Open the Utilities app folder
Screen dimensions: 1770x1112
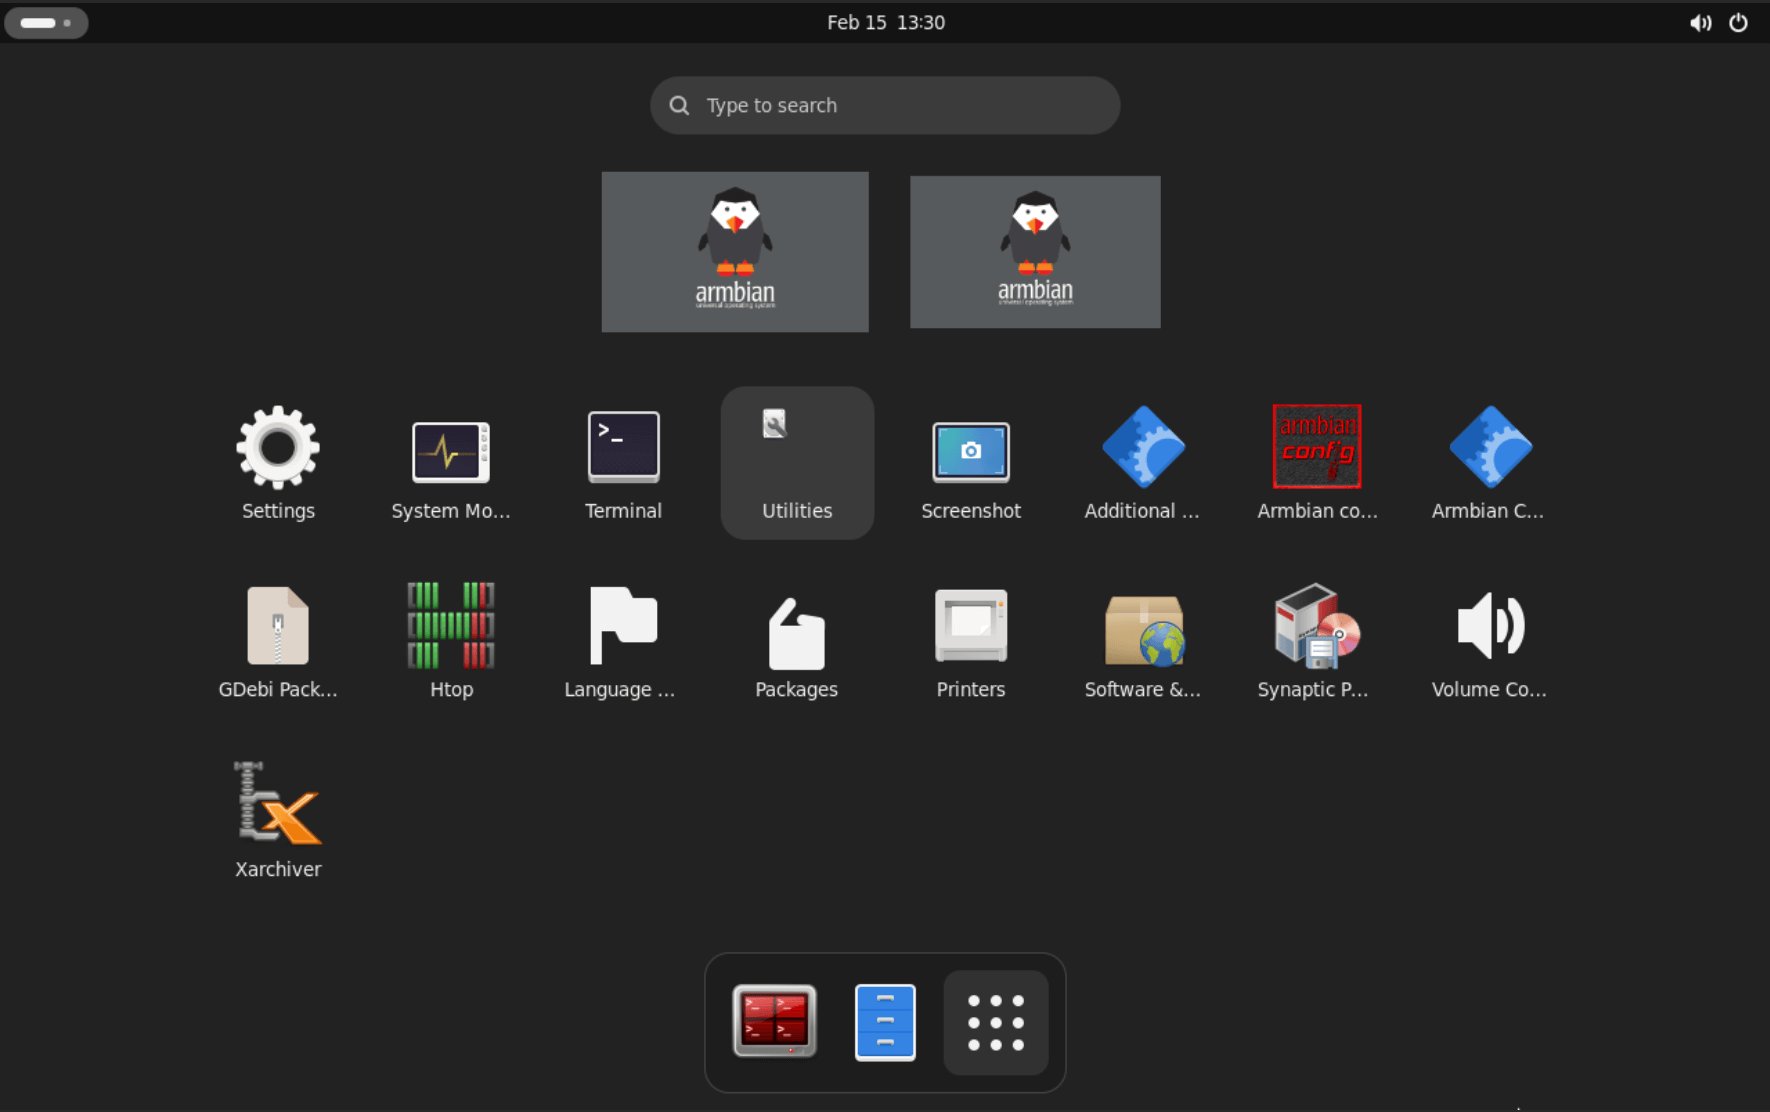pos(797,463)
